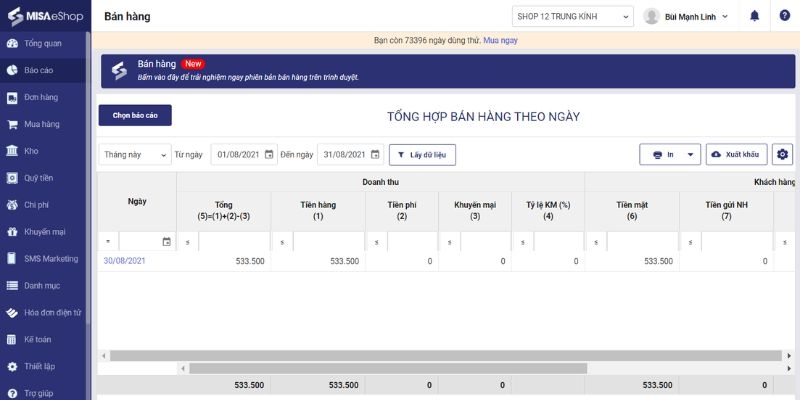Open calendar in Ngày filter cell
Viewport: 800px width, 400px height.
(166, 242)
